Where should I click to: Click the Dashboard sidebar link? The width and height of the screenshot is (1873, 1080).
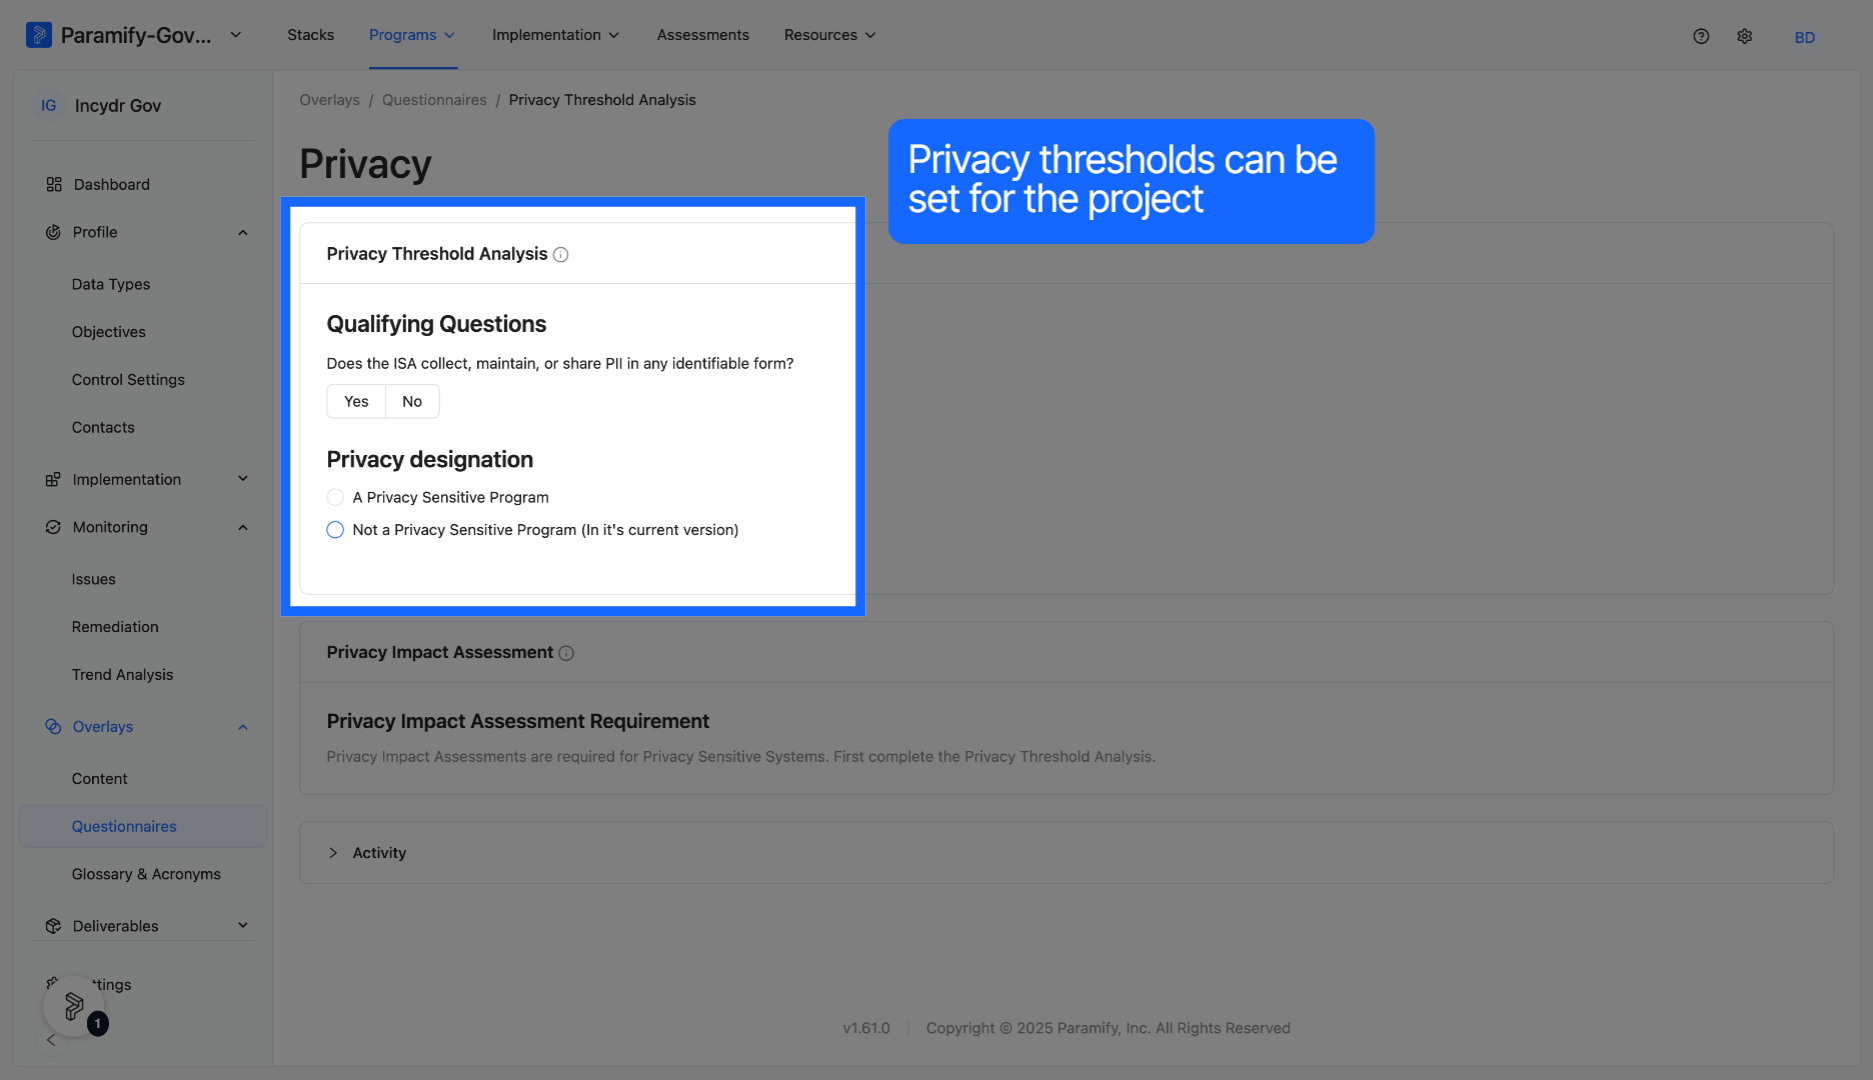[x=112, y=184]
